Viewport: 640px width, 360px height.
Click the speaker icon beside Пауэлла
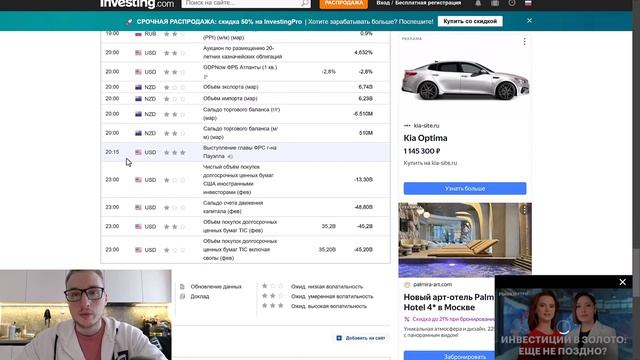click(230, 156)
